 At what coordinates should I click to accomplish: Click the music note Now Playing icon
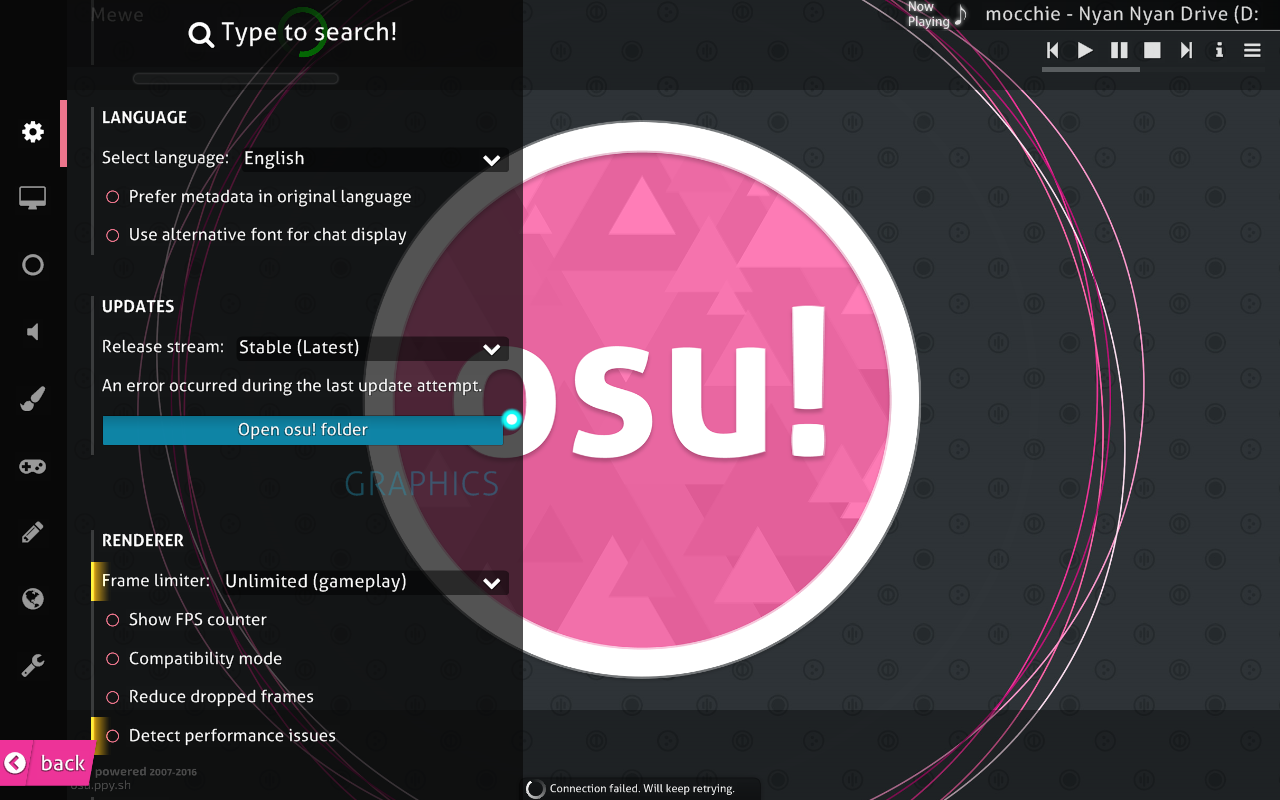pos(960,15)
